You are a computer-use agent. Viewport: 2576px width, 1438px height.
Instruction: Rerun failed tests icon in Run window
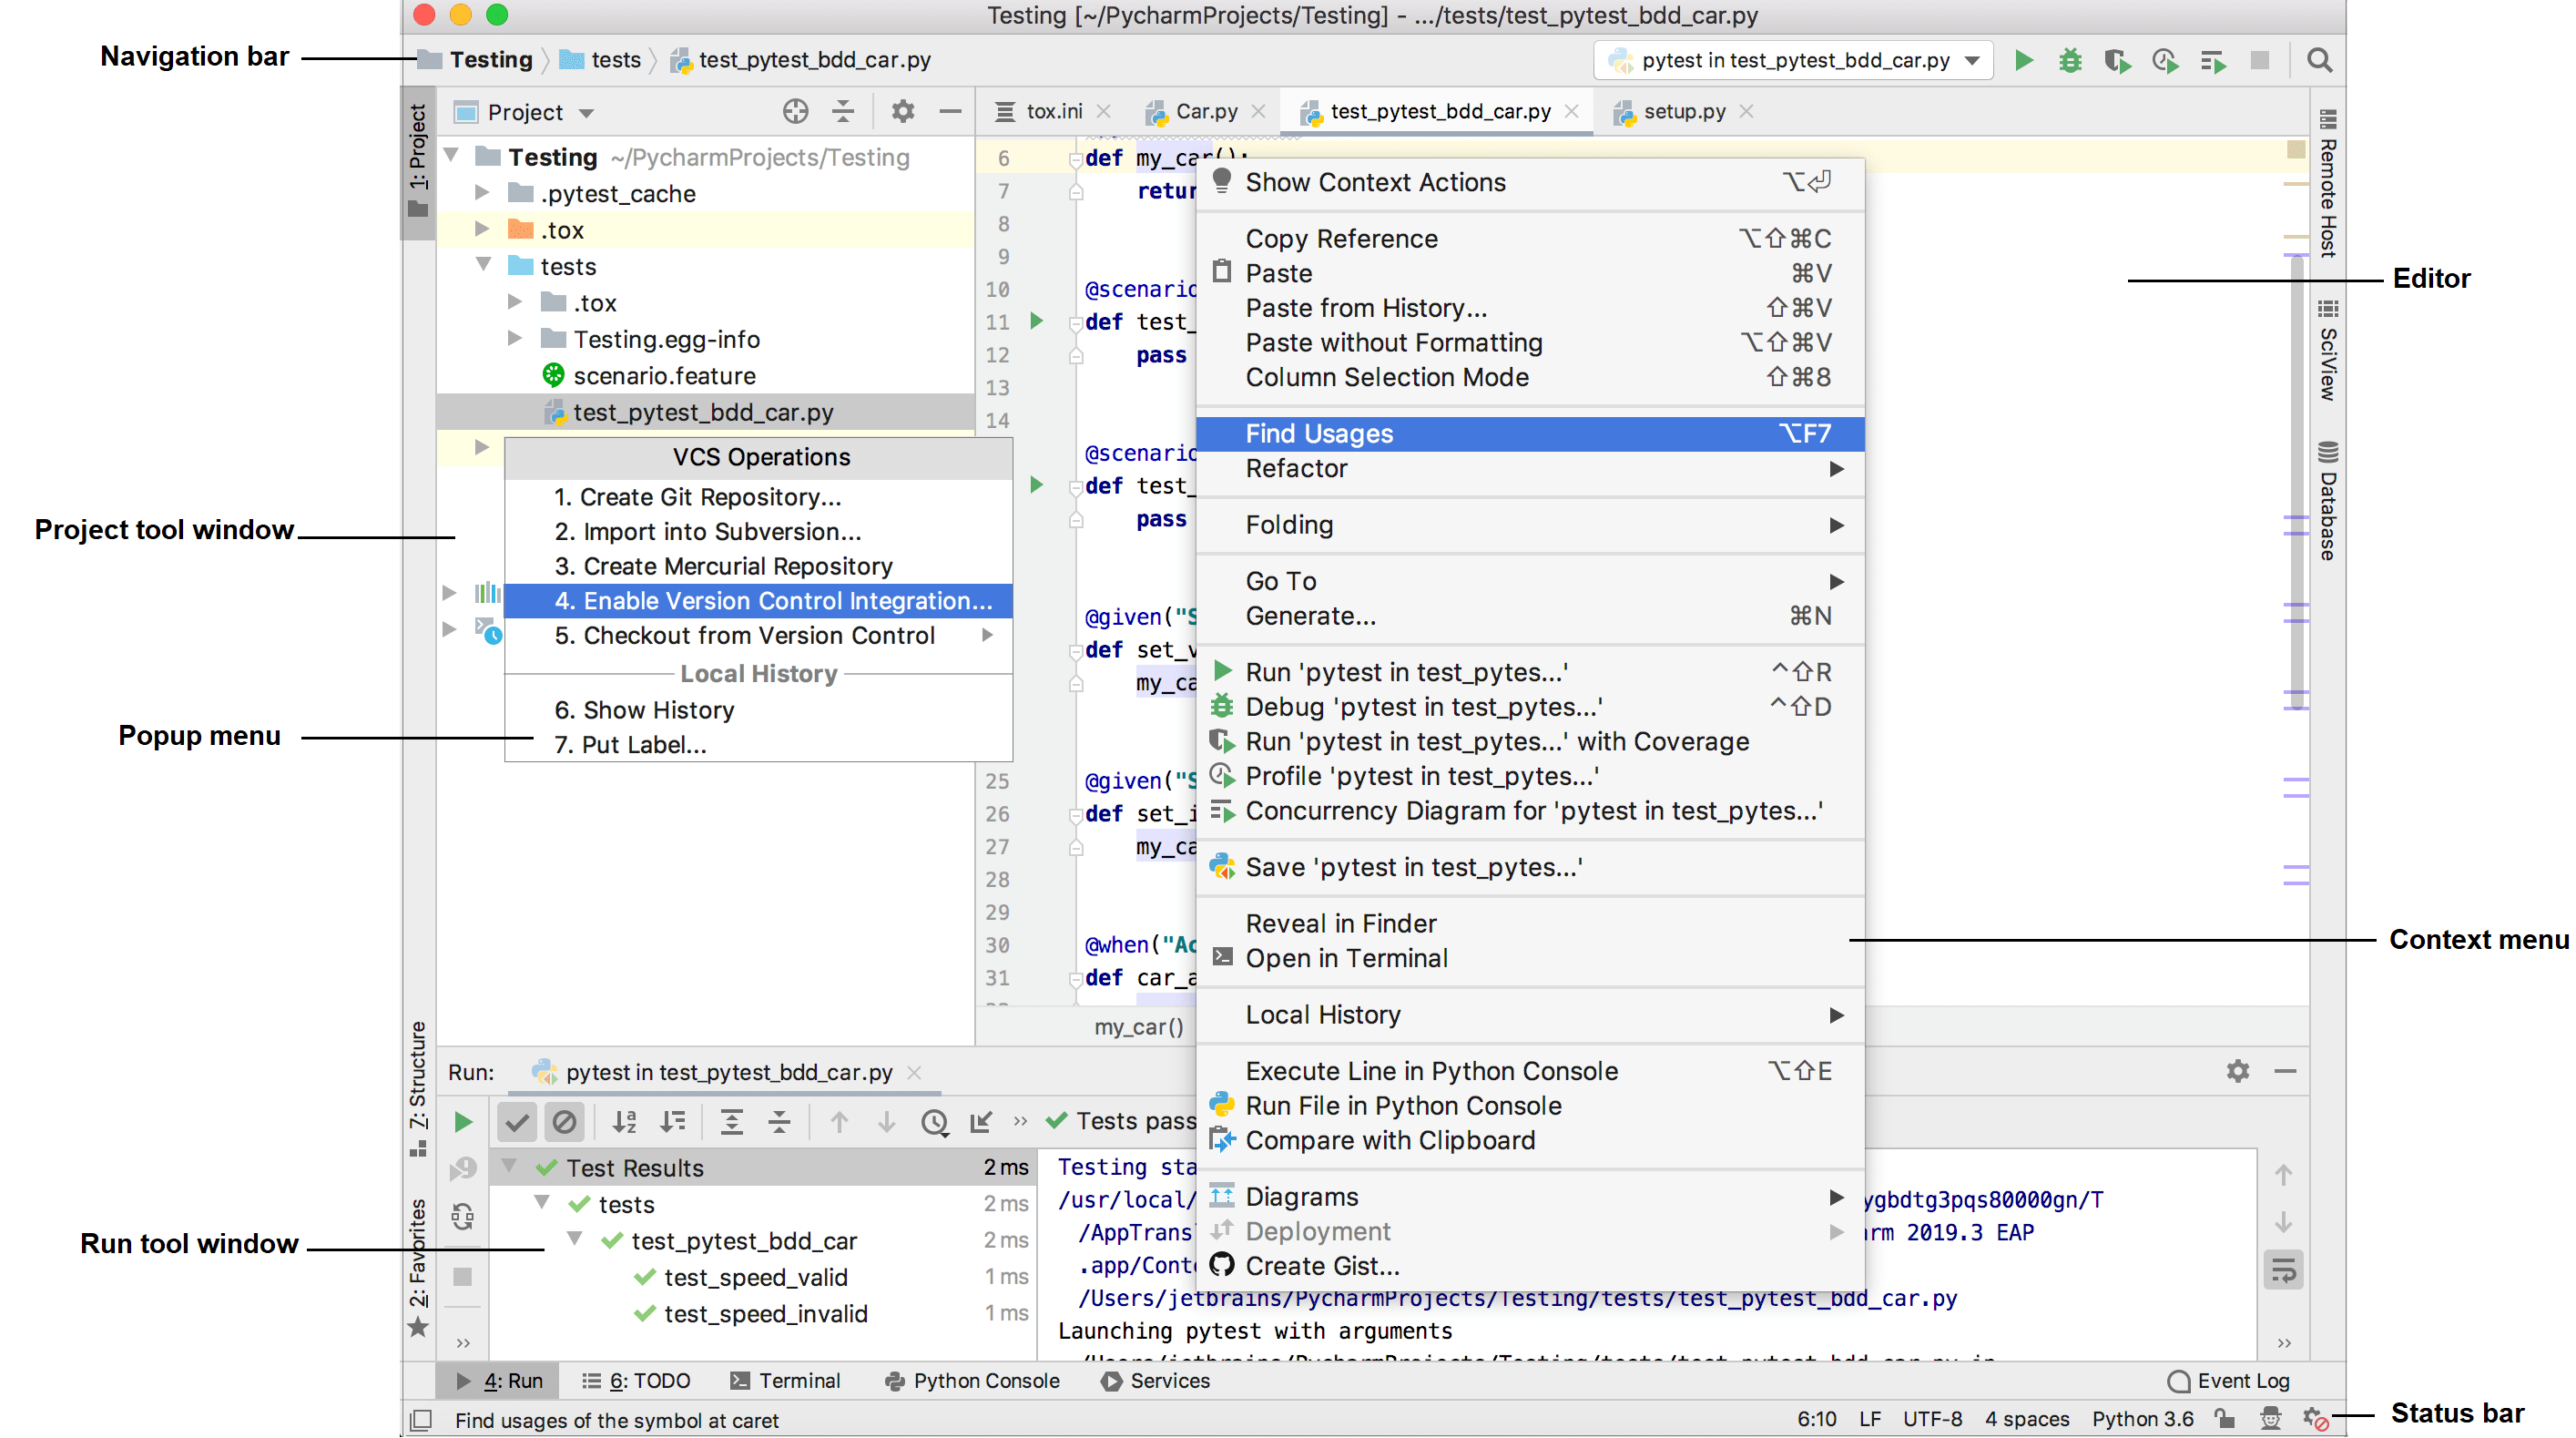pos(463,1168)
